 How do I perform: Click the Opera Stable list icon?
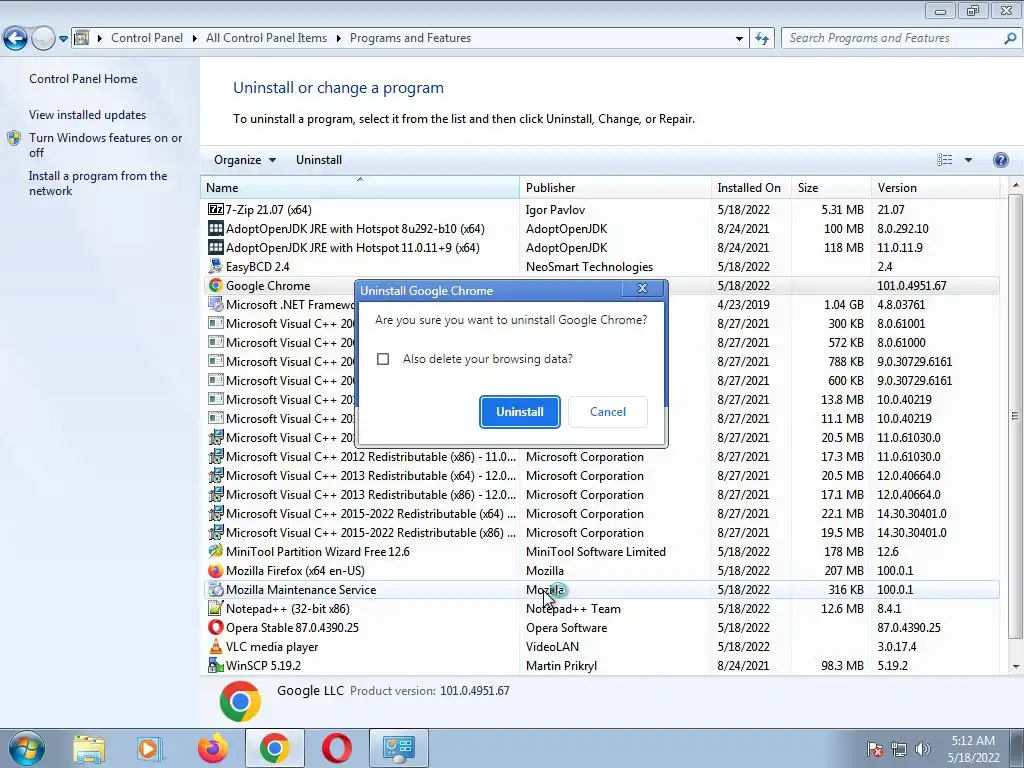coord(216,627)
